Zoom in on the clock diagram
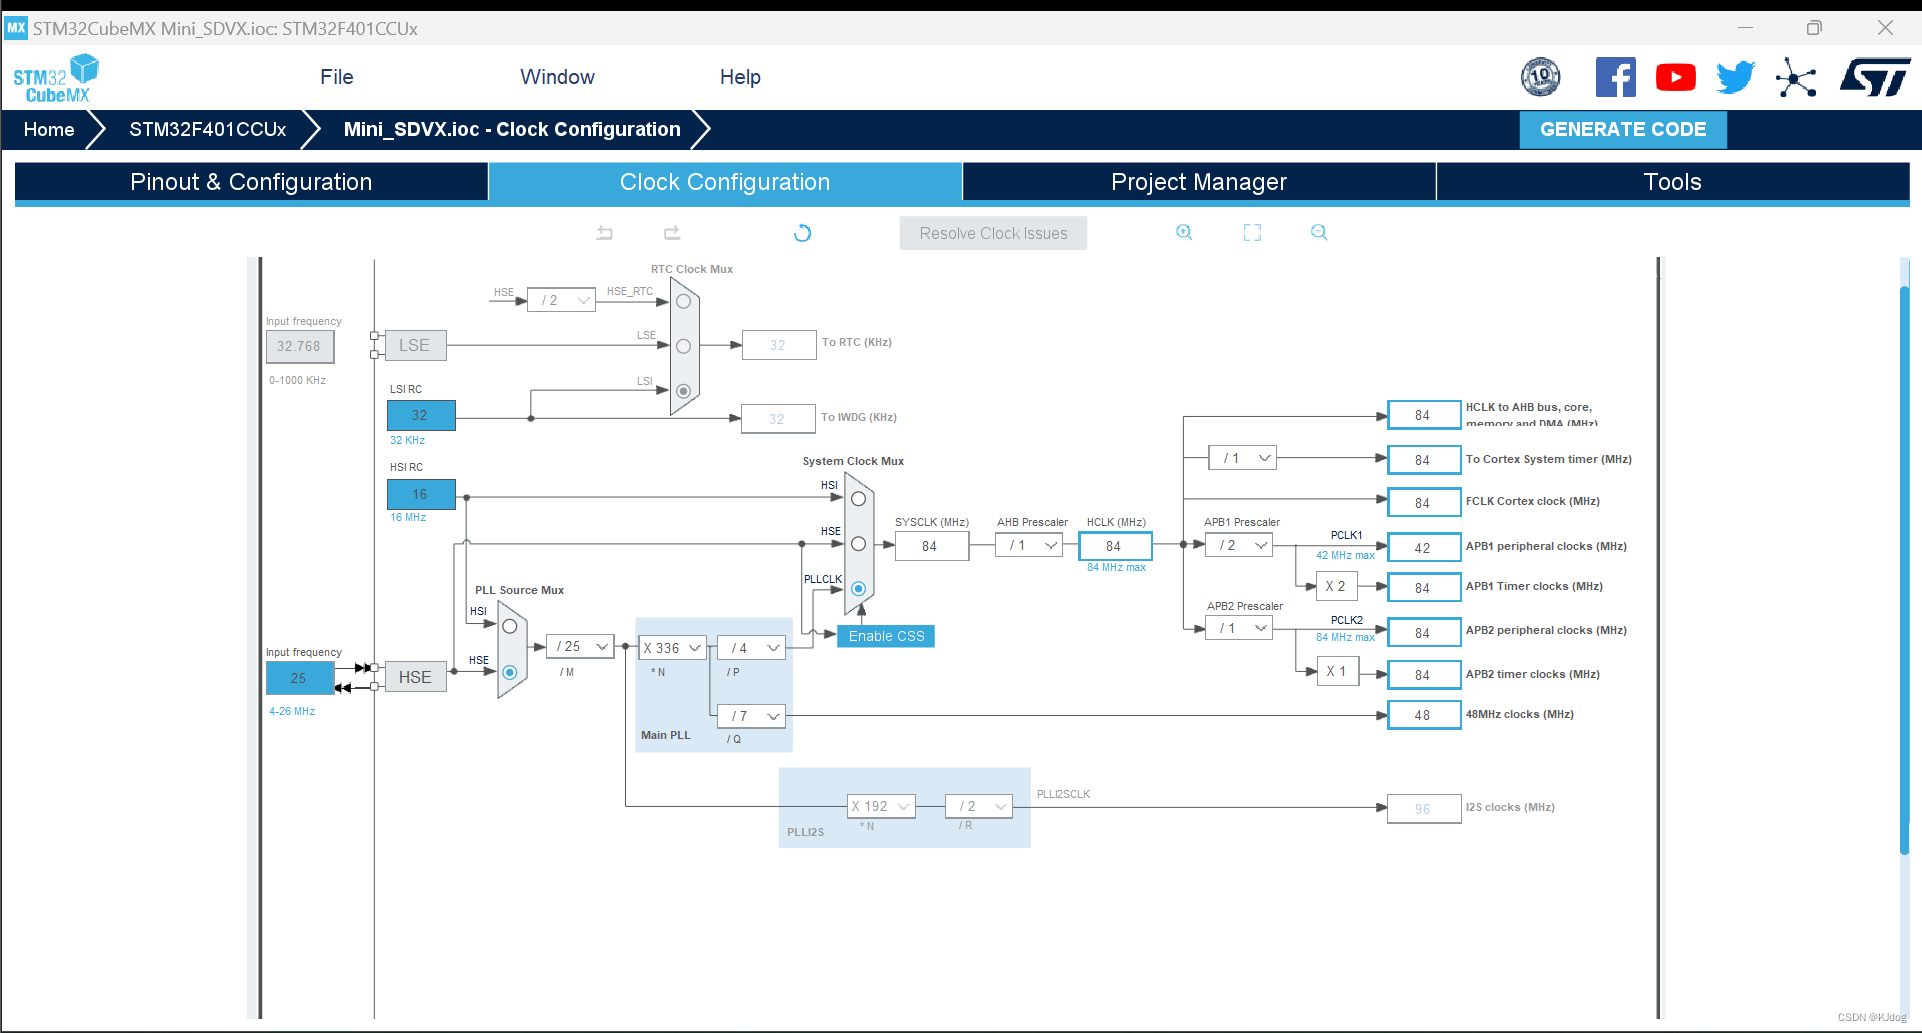This screenshot has height=1033, width=1922. 1184,232
